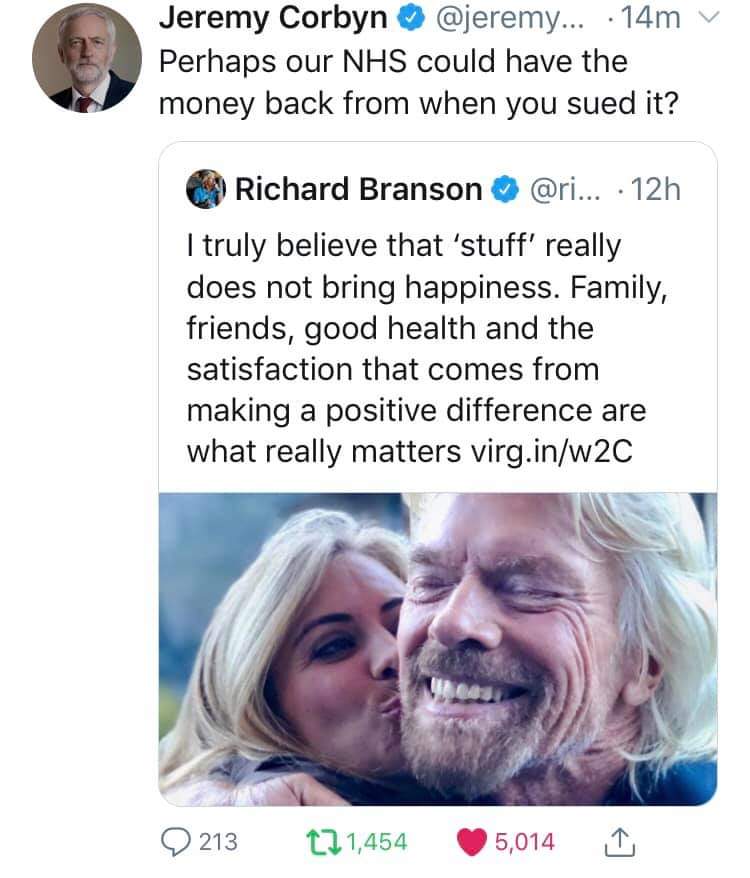Screen dimensions: 750x878
Task: Click the 5,014 likes count
Action: point(523,841)
